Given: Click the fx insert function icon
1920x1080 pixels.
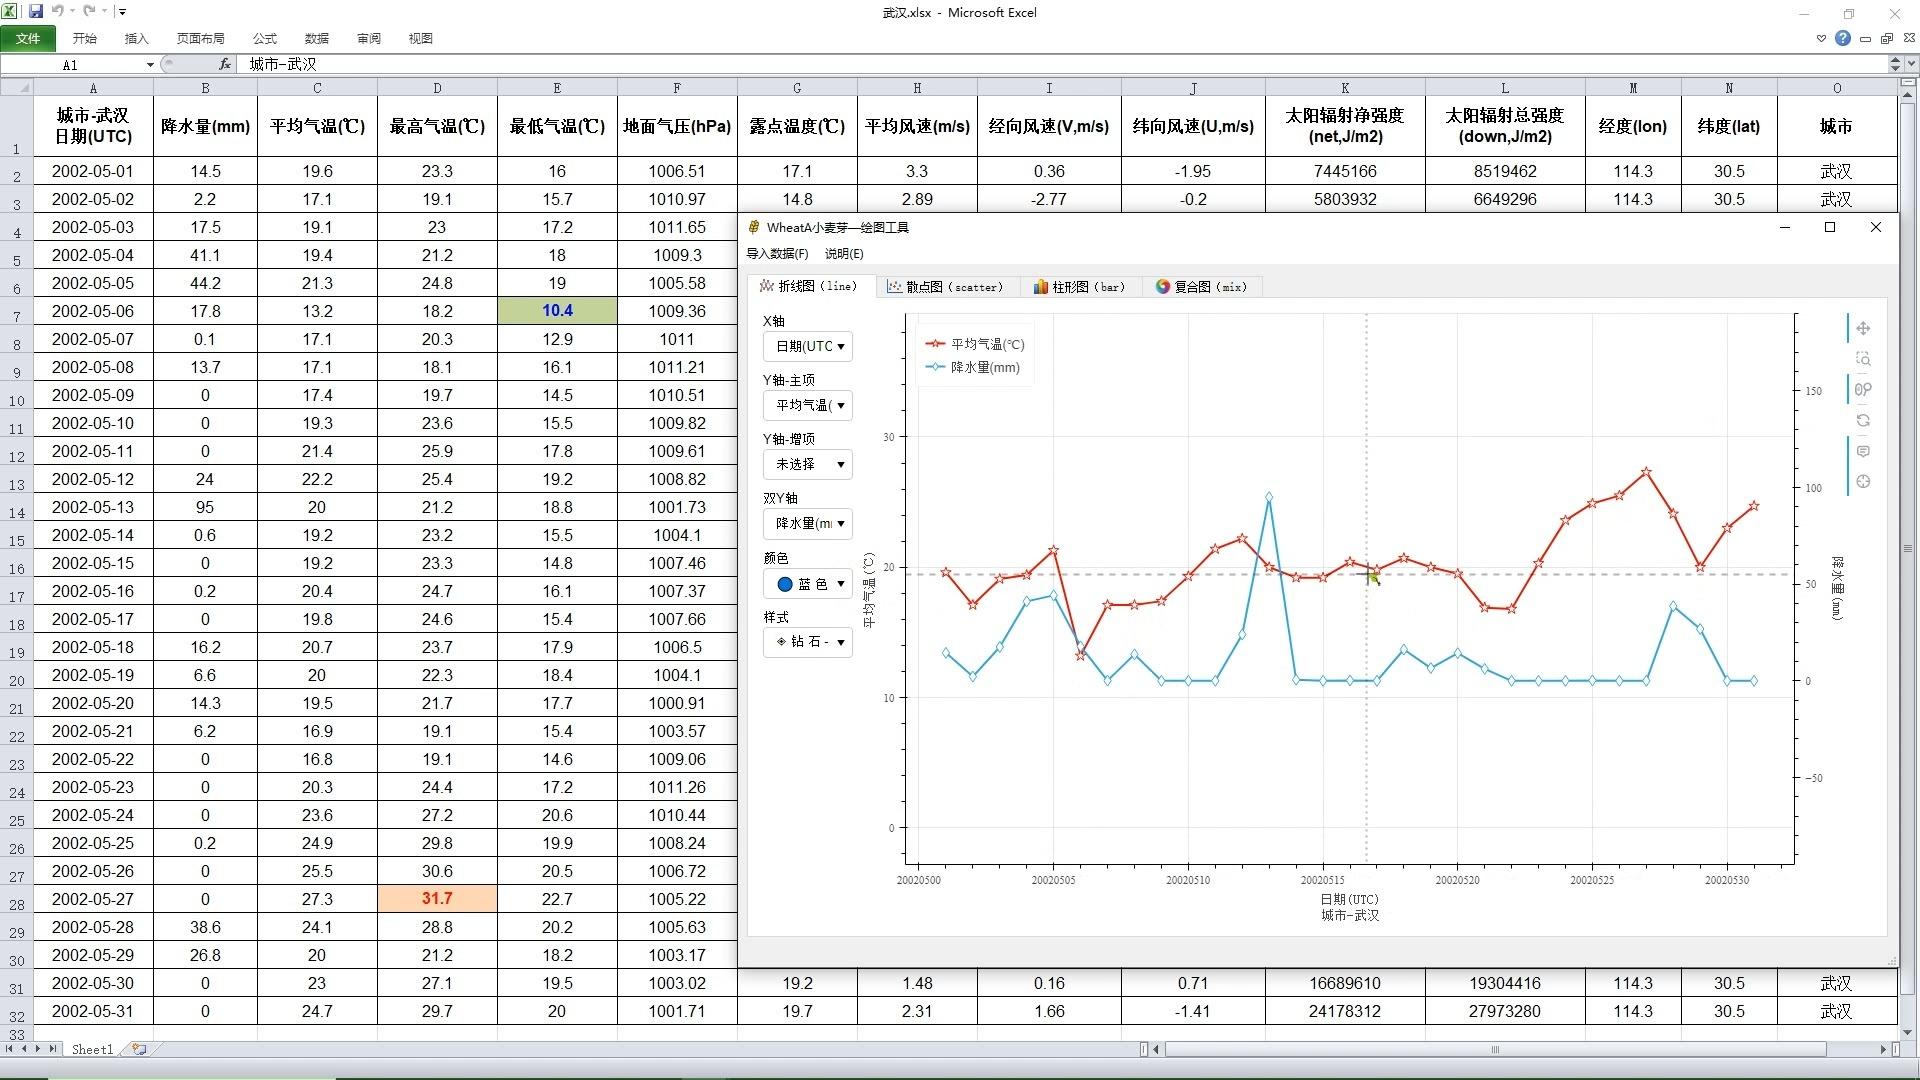Looking at the screenshot, I should (225, 64).
